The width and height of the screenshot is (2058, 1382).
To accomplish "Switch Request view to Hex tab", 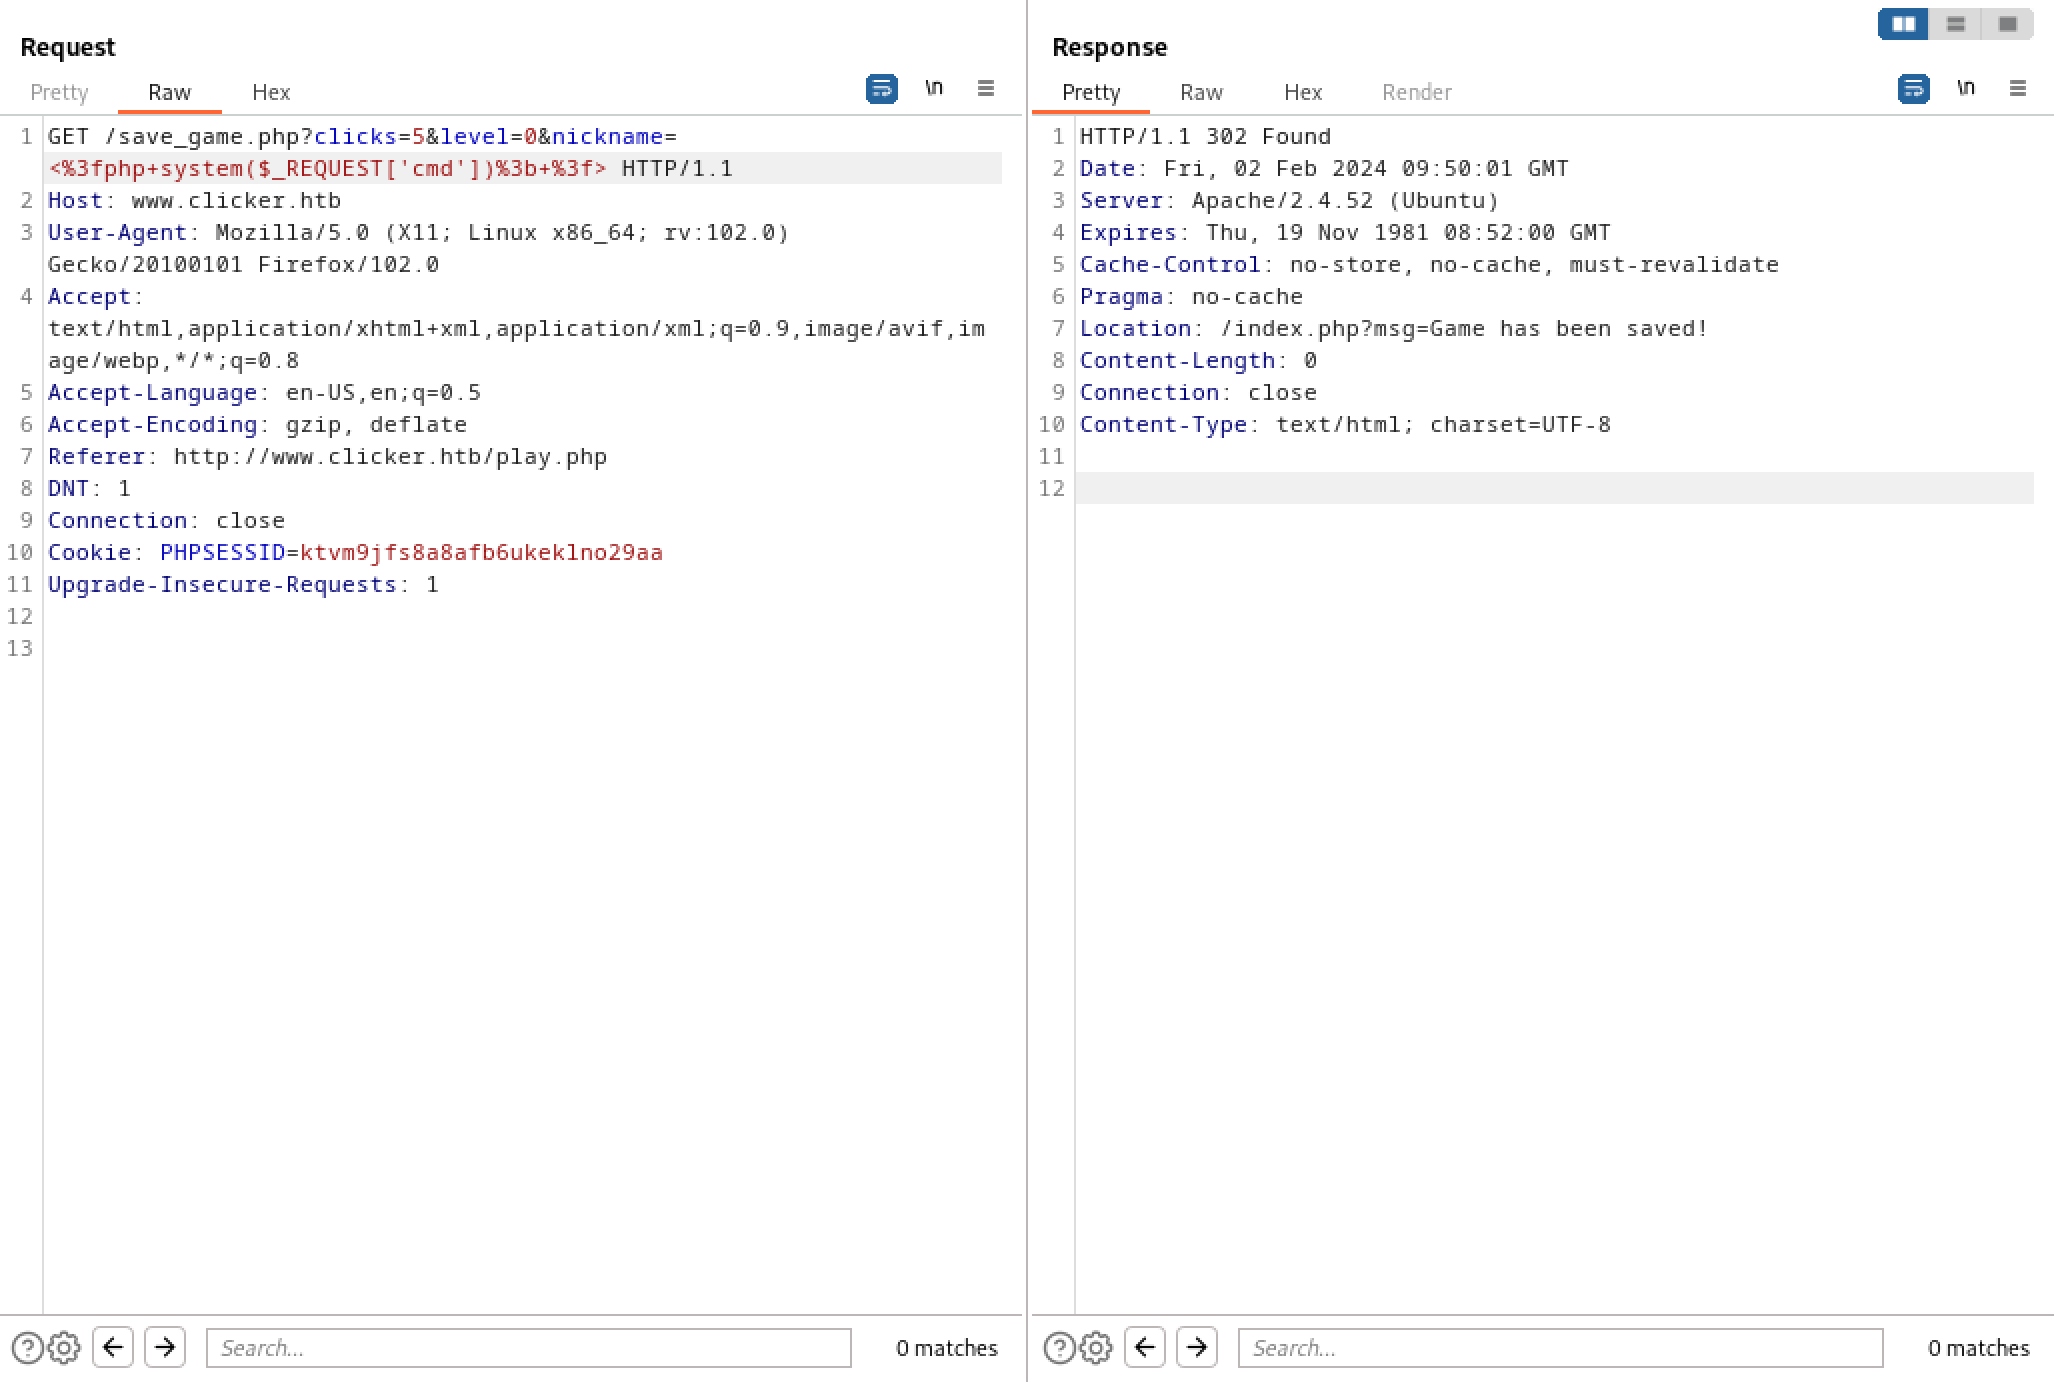I will click(x=271, y=92).
